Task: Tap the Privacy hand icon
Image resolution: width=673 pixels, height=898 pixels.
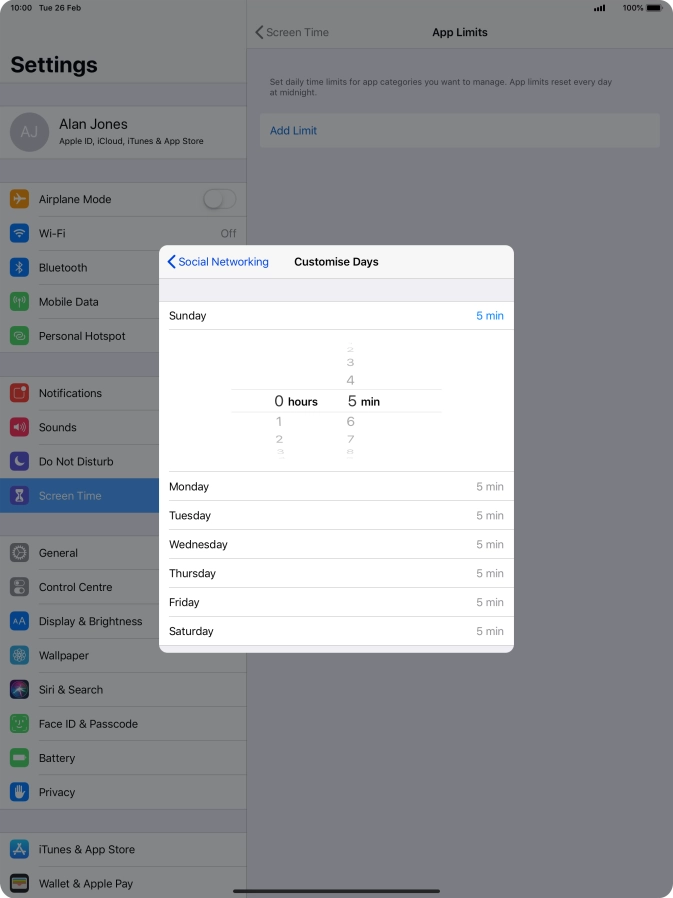Action: coord(19,792)
